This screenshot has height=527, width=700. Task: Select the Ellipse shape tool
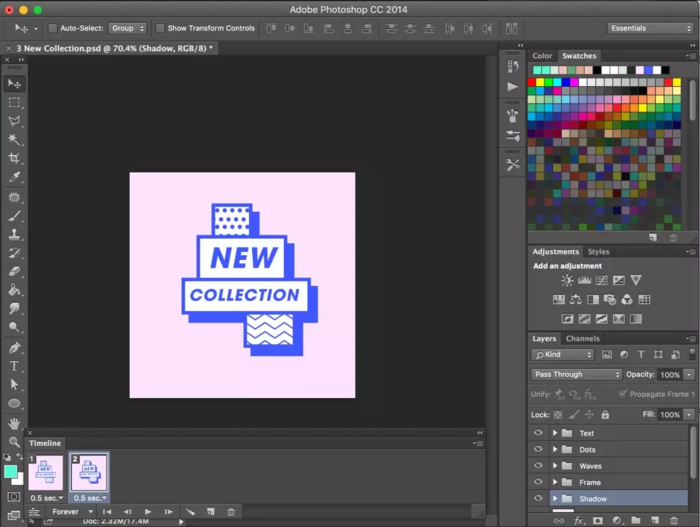click(14, 403)
